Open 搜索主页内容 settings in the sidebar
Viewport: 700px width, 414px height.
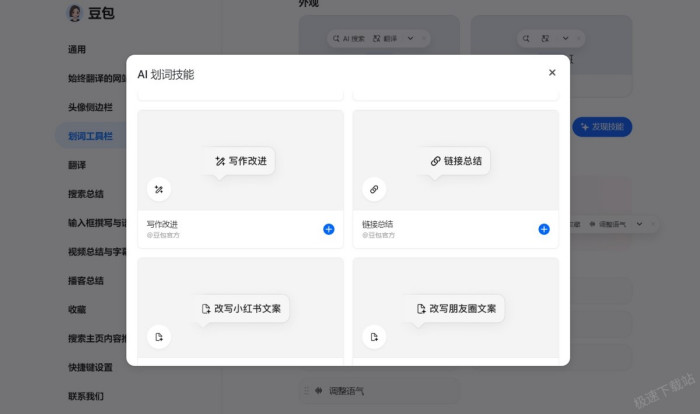click(97, 338)
